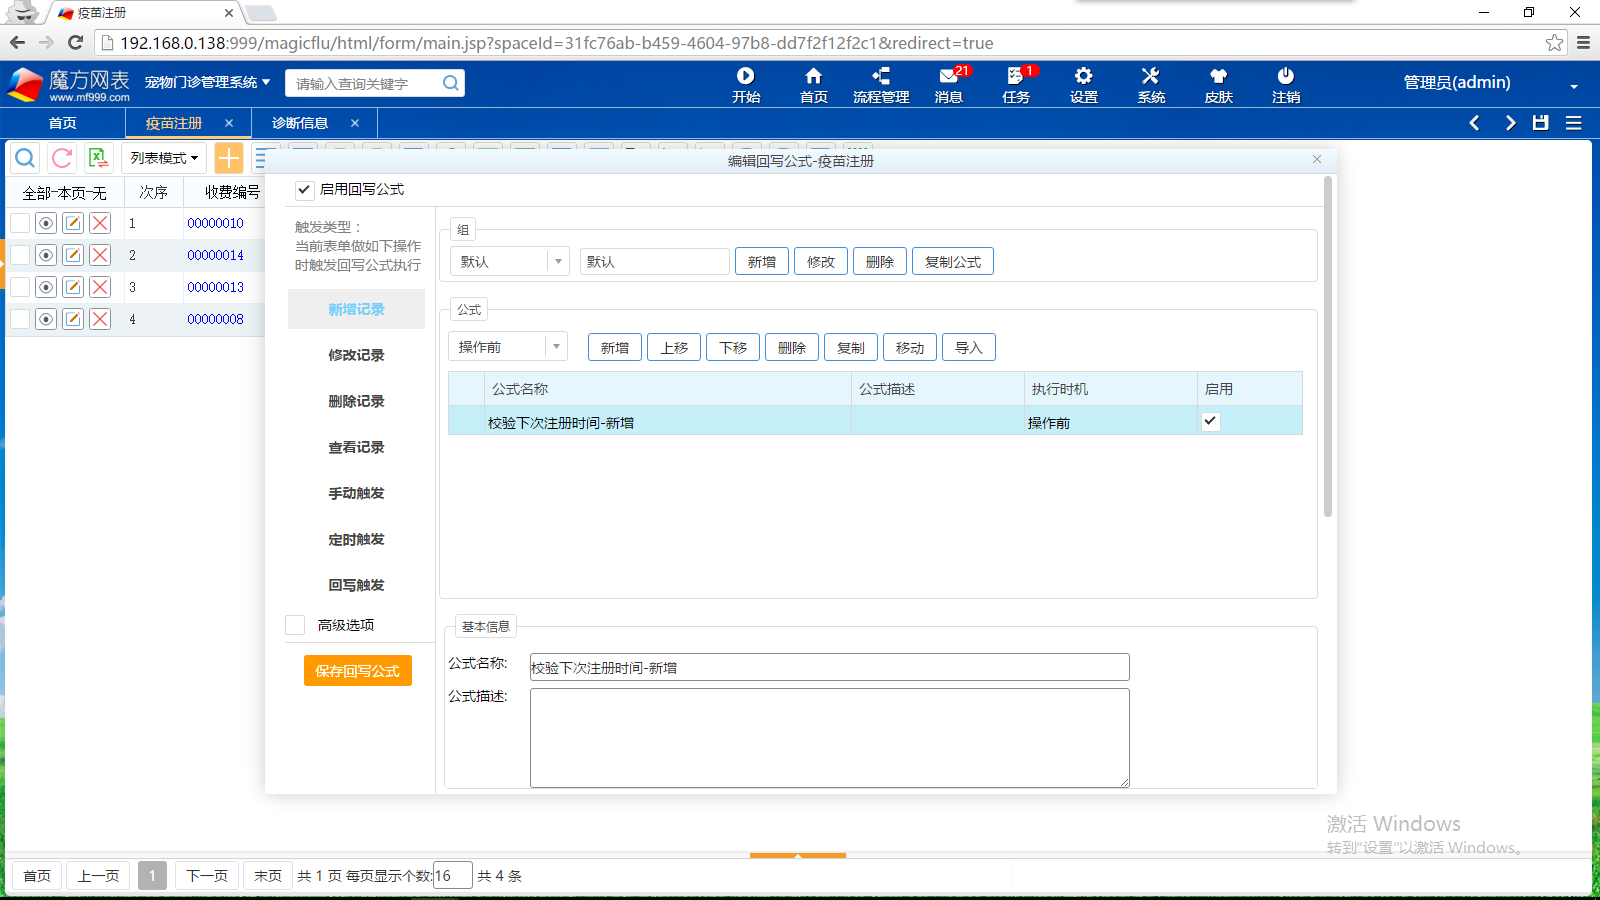
Task: Close the 编辑回写公式 dialog
Action: point(1317,159)
